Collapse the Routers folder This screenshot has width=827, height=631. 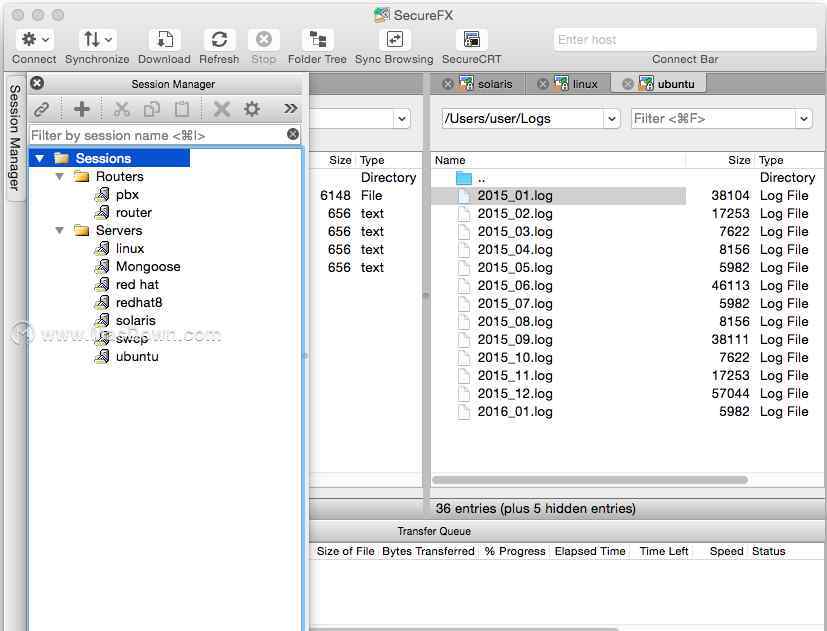click(60, 176)
